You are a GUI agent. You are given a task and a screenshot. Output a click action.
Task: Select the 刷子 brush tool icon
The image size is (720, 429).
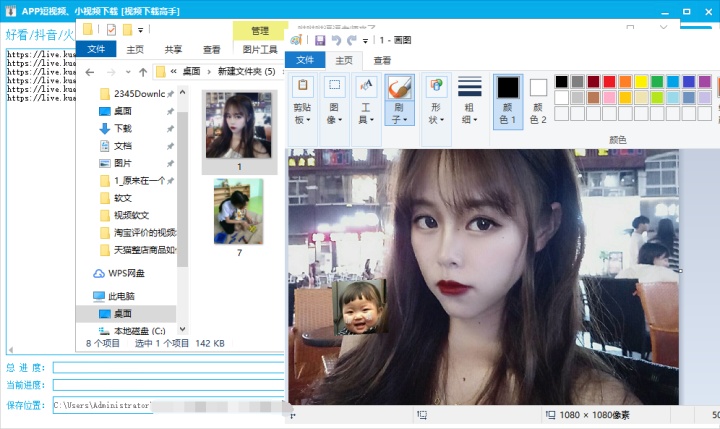tap(399, 87)
